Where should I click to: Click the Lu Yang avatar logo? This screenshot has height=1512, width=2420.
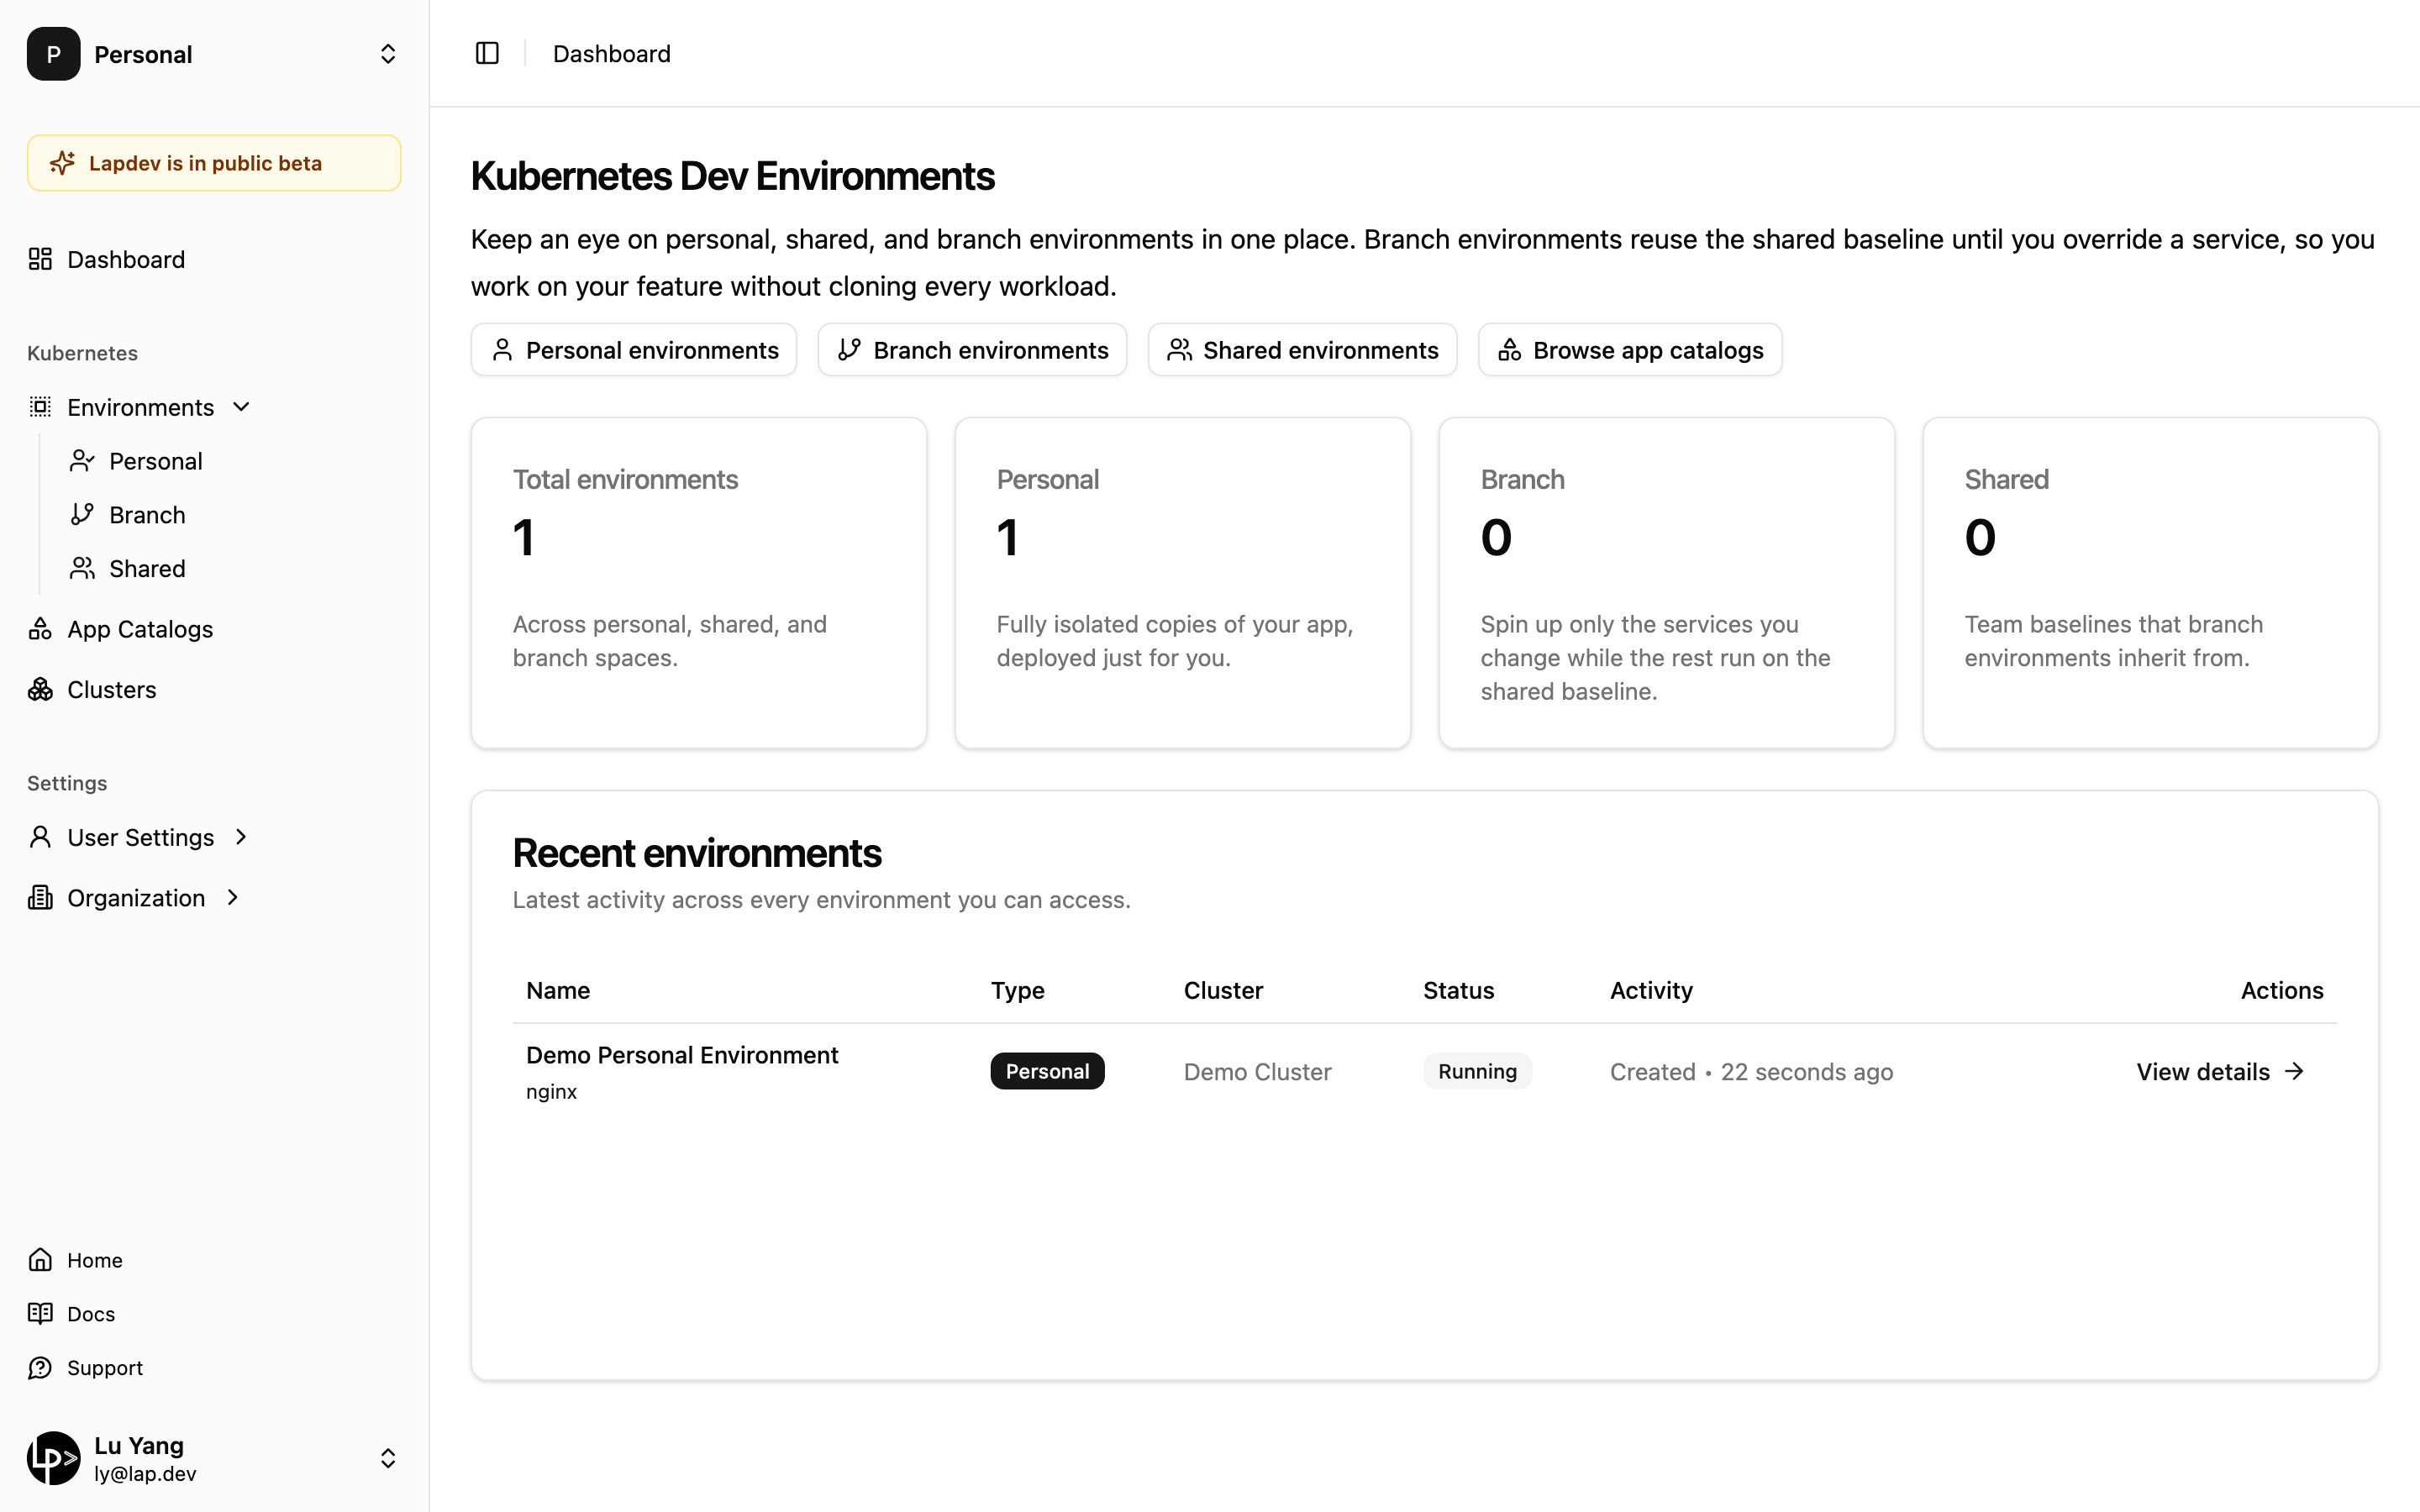click(x=53, y=1458)
